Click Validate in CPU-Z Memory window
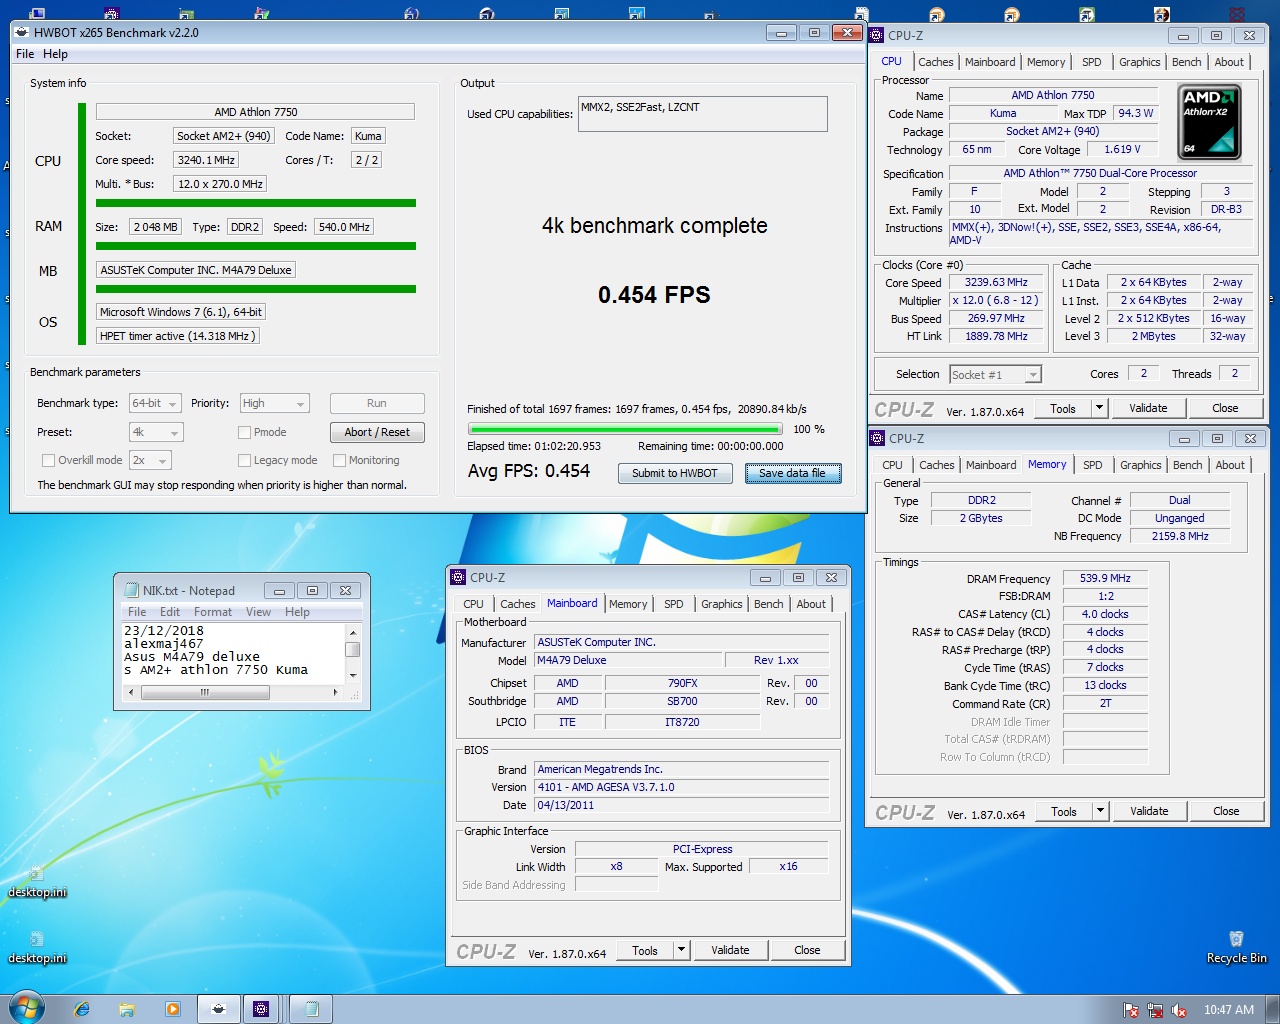Viewport: 1280px width, 1024px height. click(1149, 811)
